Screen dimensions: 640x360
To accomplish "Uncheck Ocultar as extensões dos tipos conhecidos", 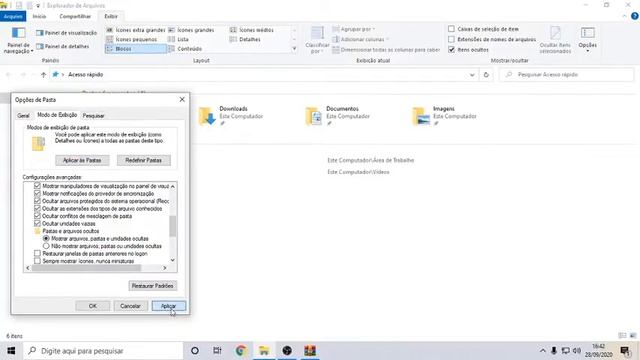I will [37, 209].
